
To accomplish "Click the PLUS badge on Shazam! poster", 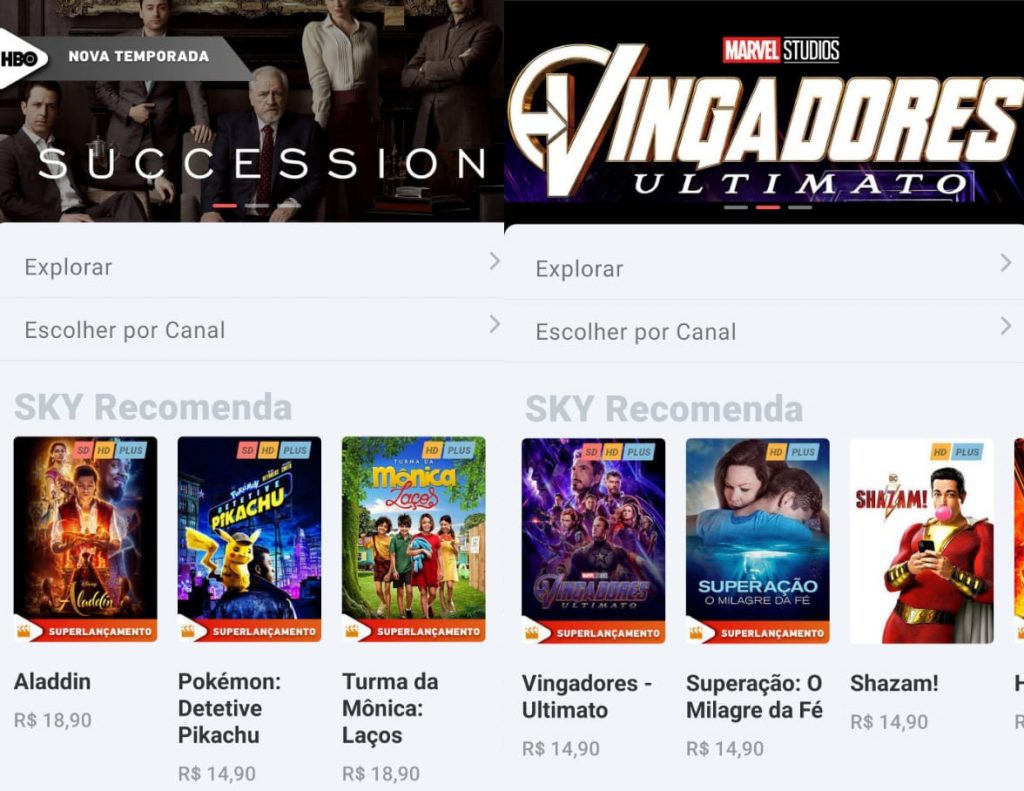I will [x=967, y=452].
